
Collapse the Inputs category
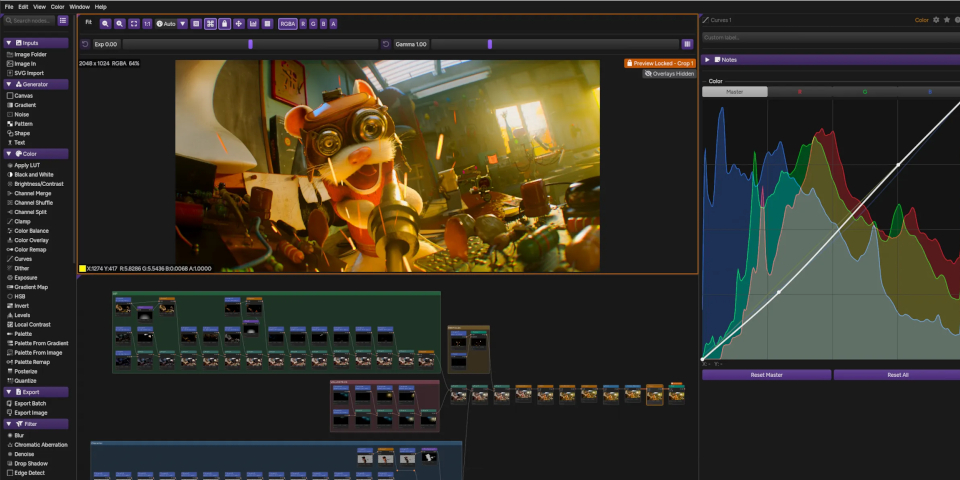[36, 43]
